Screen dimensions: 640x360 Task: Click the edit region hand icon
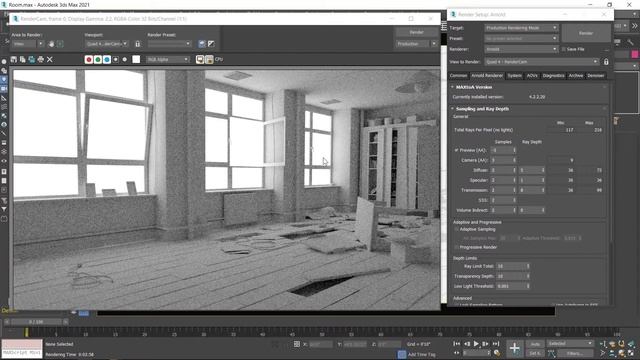click(x=51, y=44)
